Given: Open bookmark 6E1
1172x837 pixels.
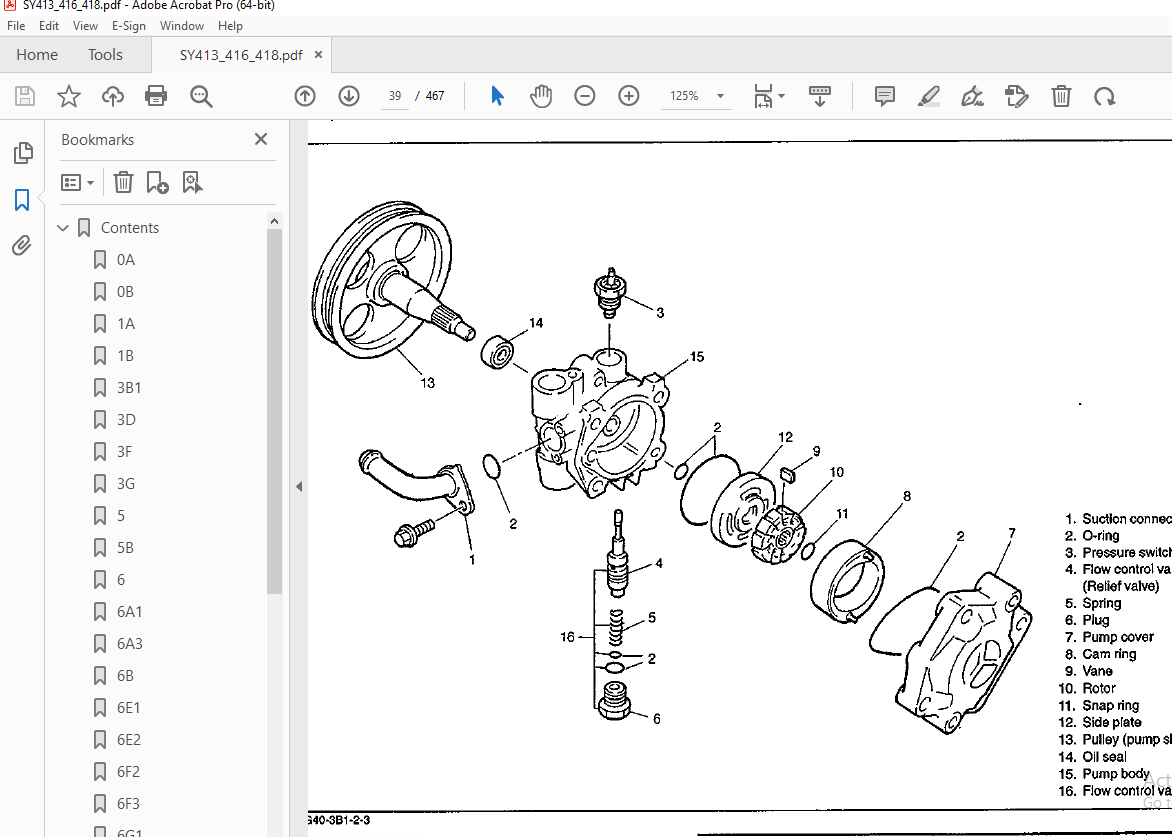Looking at the screenshot, I should pyautogui.click(x=129, y=708).
